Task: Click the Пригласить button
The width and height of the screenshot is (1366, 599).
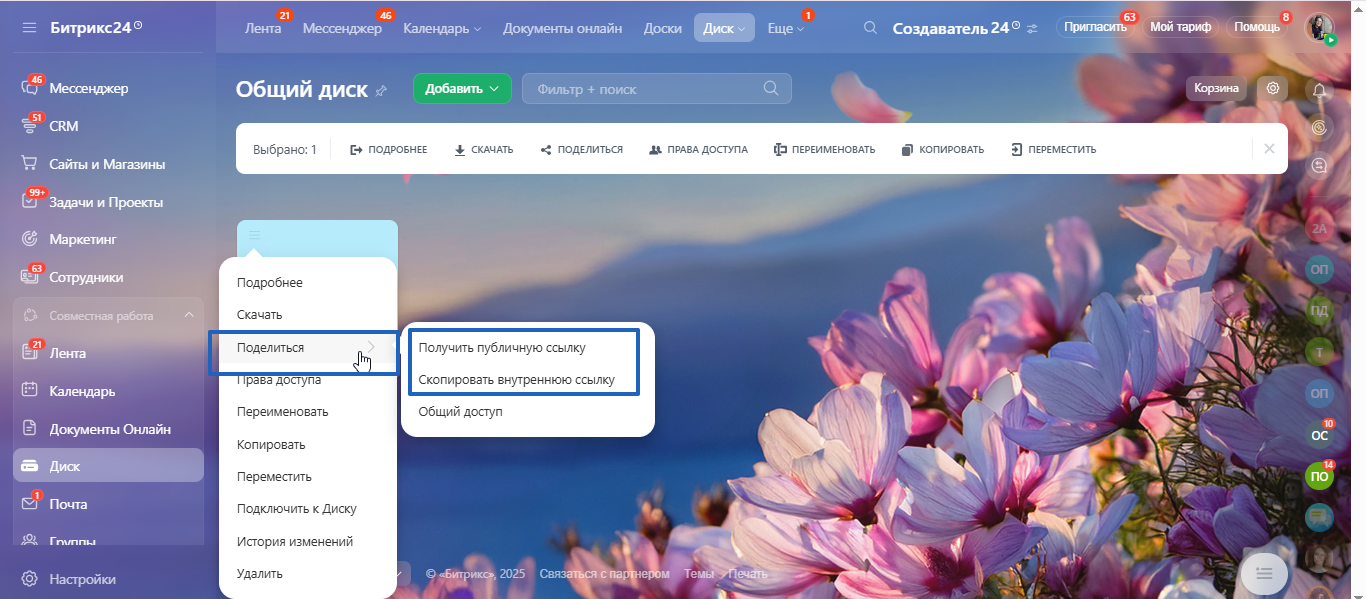Action: tap(1095, 27)
